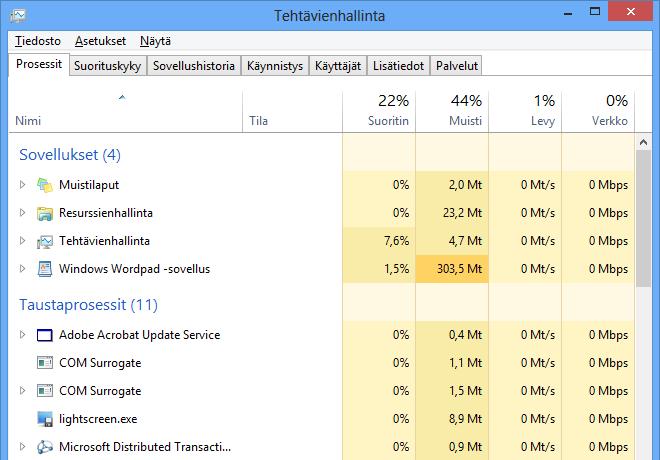
Task: Click the lightscreen.exe icon
Action: click(x=45, y=419)
